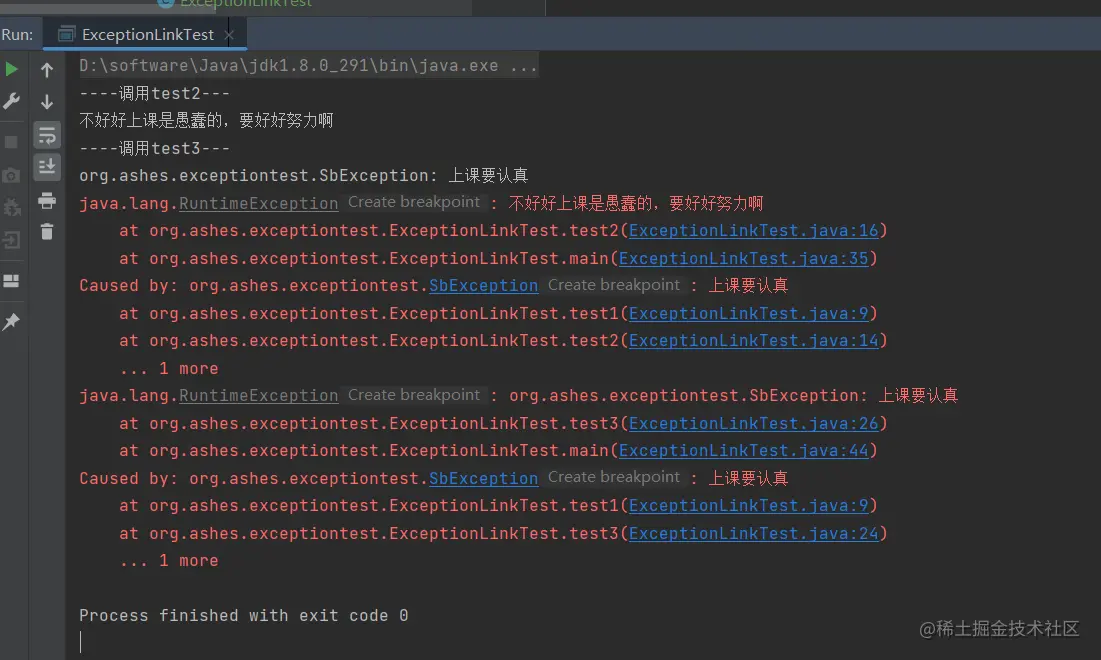The width and height of the screenshot is (1101, 660).
Task: Click the white '不好好上课是愚蠢的，要好好努力啊' output line
Action: 206,121
